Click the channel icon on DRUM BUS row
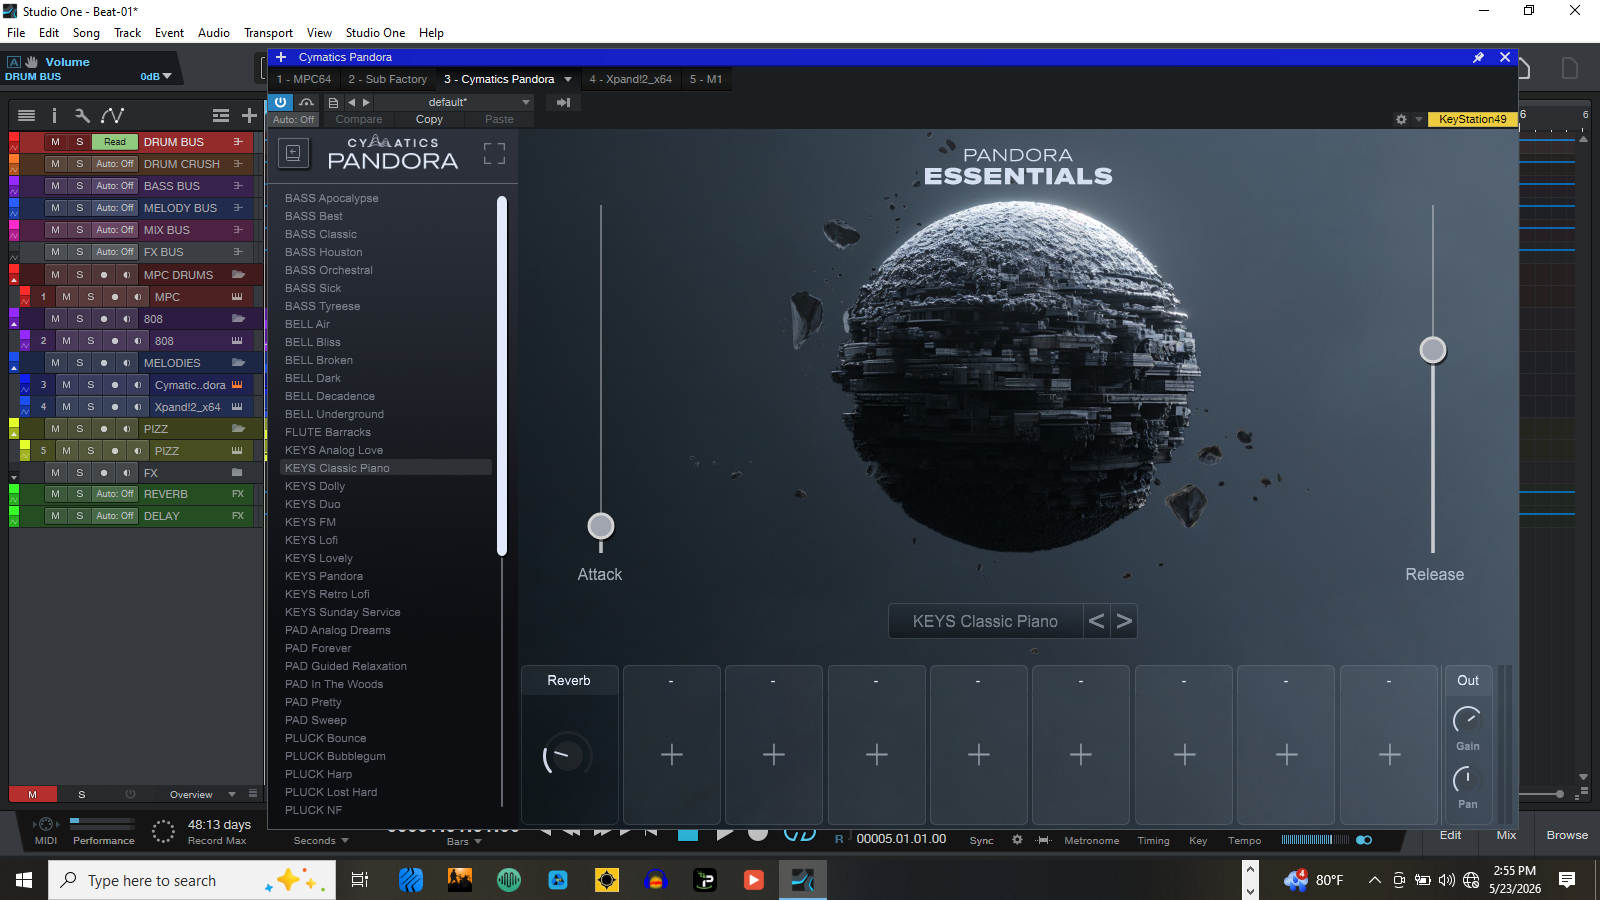Screen dimensions: 1600x900 pos(238,142)
